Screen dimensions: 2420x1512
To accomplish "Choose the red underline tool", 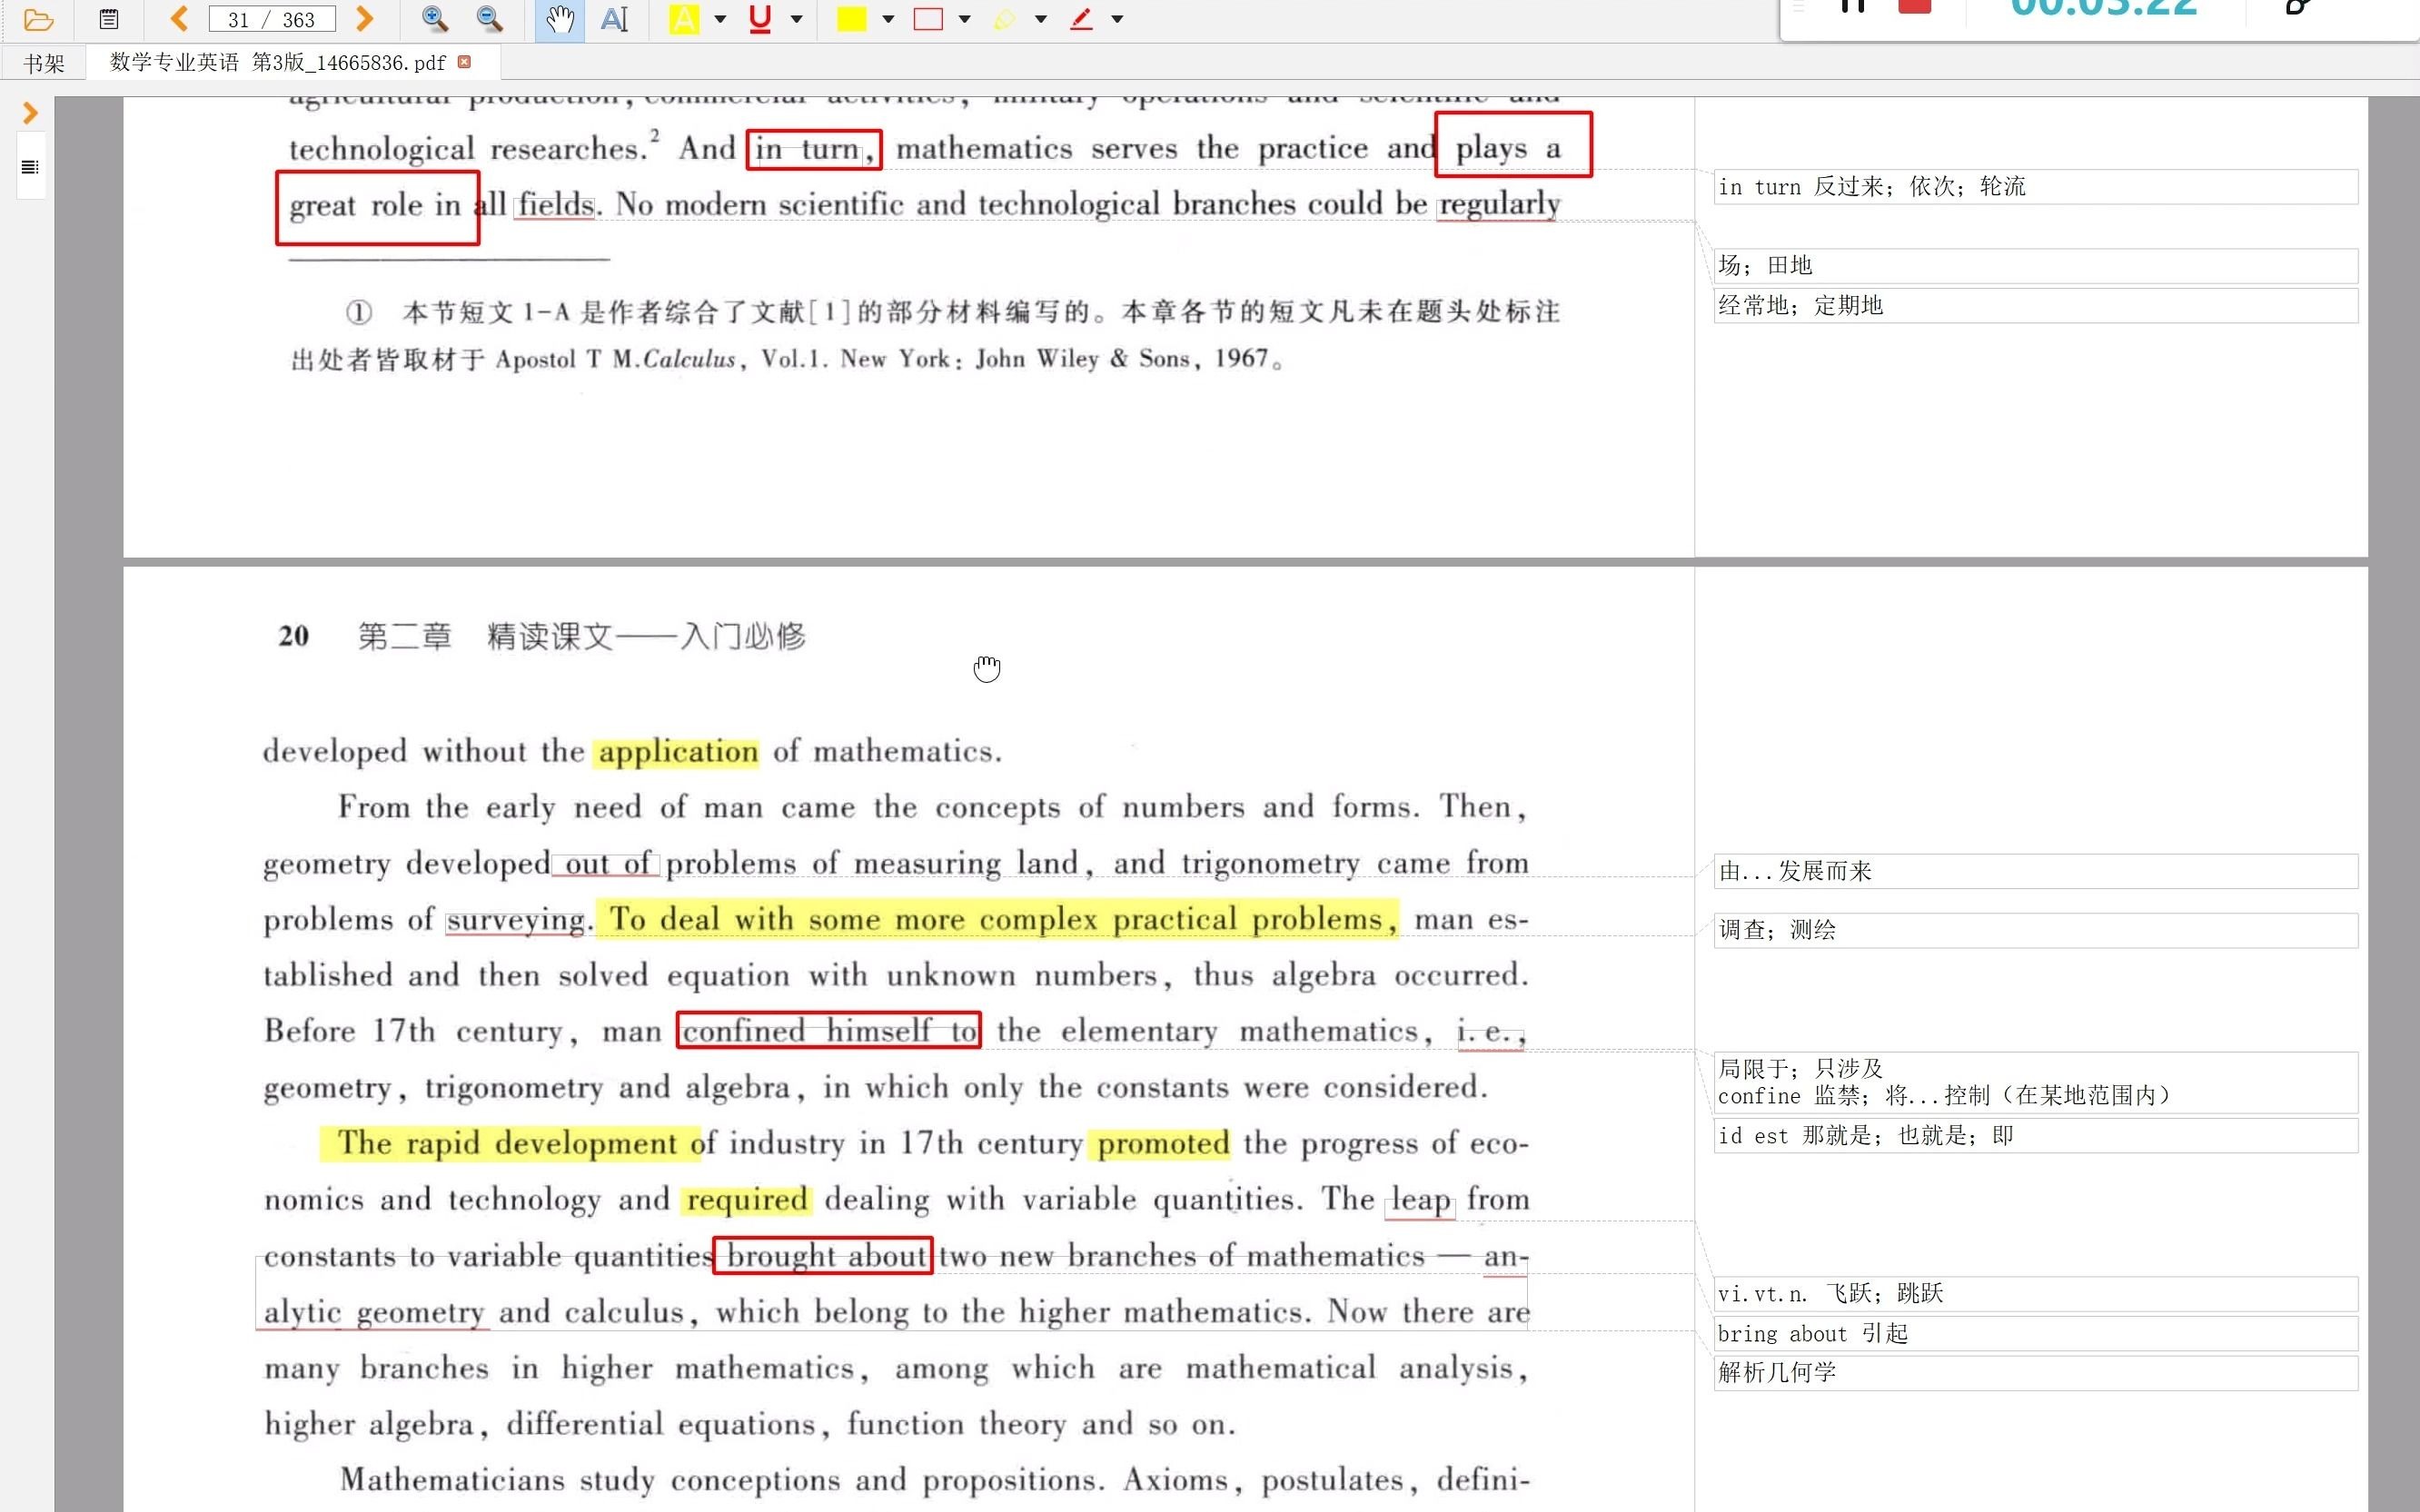I will [760, 19].
